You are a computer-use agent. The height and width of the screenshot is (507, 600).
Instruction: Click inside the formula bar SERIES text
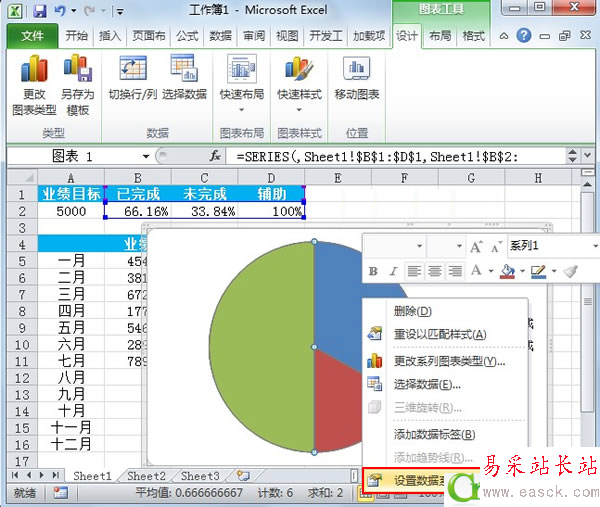[377, 156]
